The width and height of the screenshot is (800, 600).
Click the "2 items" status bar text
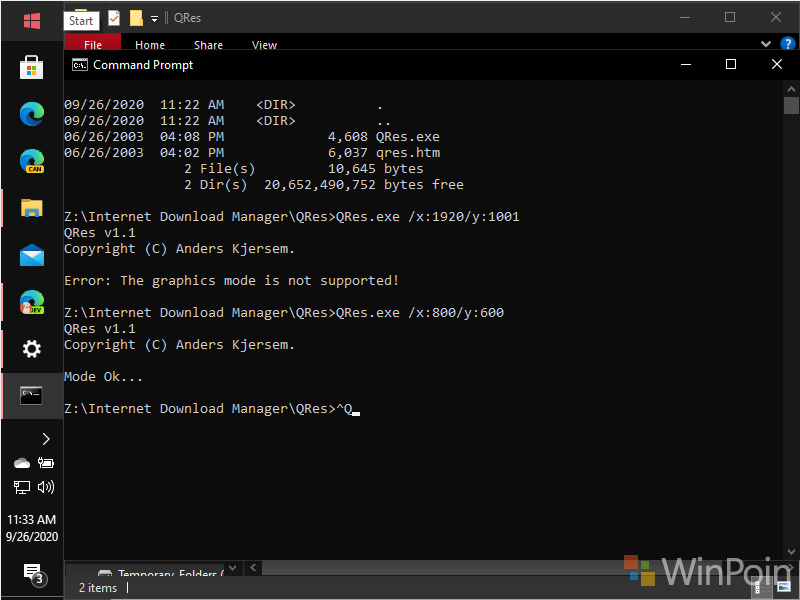coord(97,588)
